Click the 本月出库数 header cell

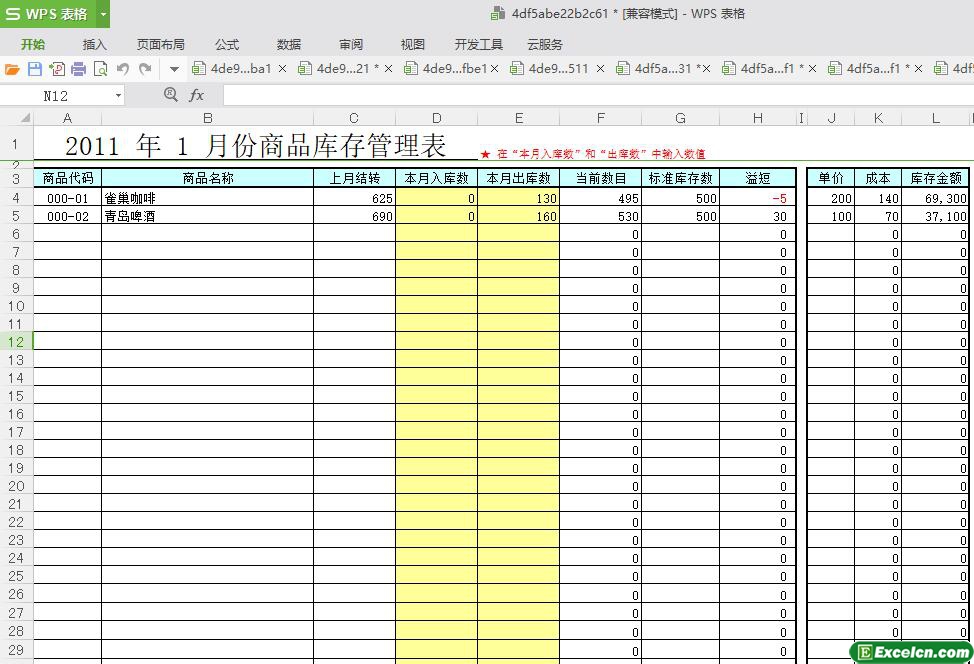(519, 178)
